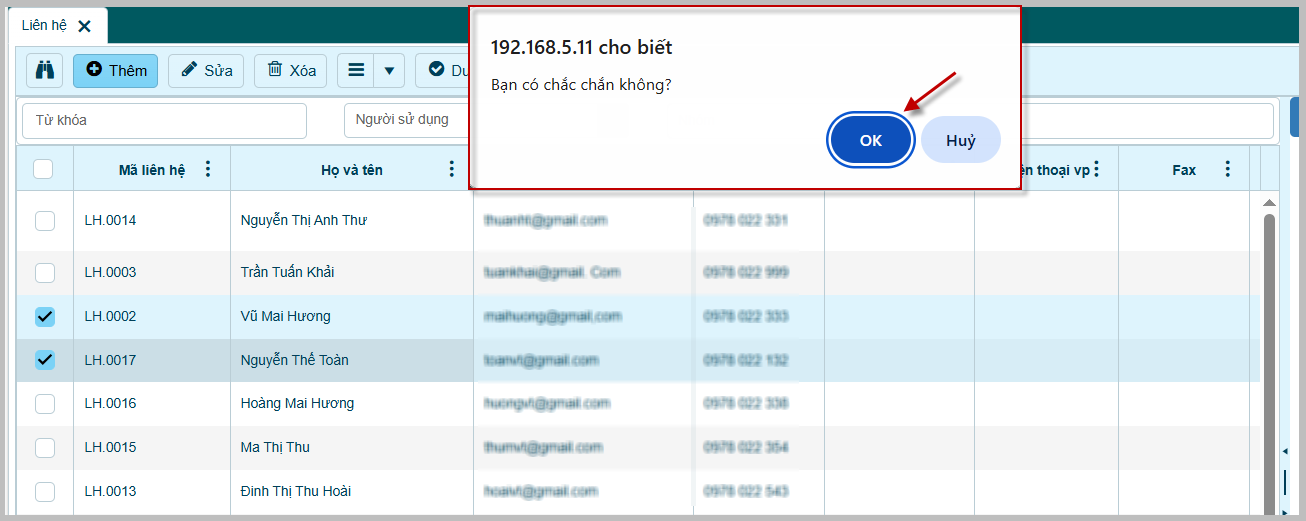Click the Từ khóa keyword field
The width and height of the screenshot is (1306, 521).
(164, 120)
